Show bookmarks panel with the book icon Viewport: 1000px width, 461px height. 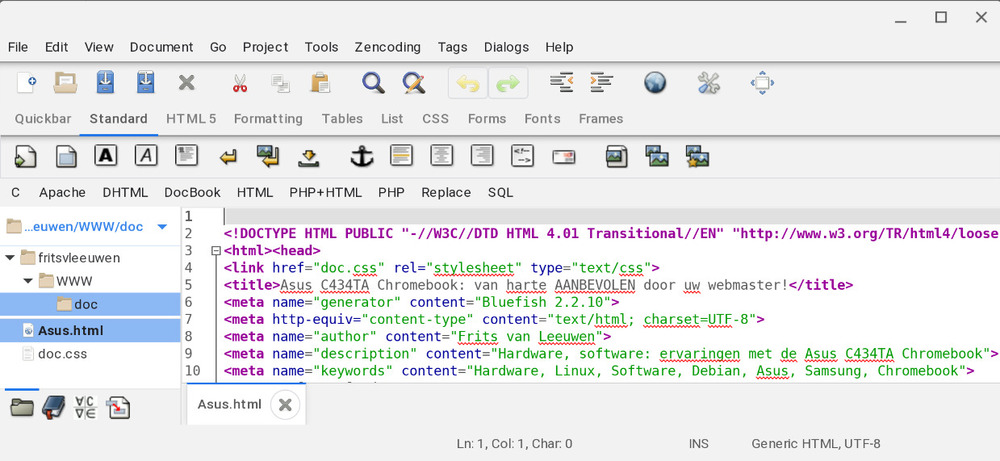(x=54, y=407)
